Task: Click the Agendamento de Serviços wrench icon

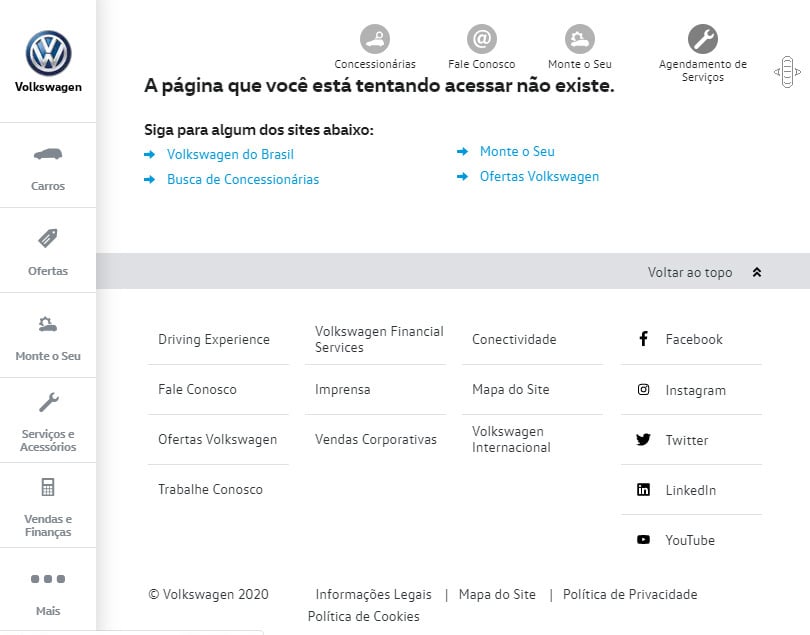Action: coord(703,39)
